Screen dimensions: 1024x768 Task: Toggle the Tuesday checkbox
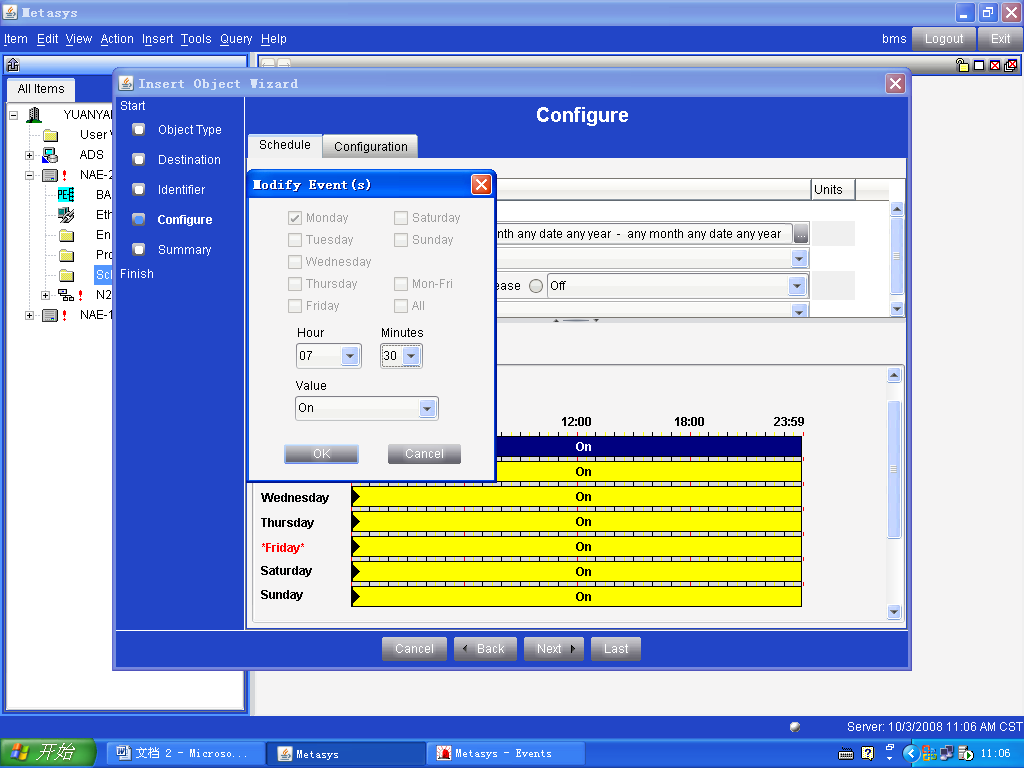tap(295, 240)
